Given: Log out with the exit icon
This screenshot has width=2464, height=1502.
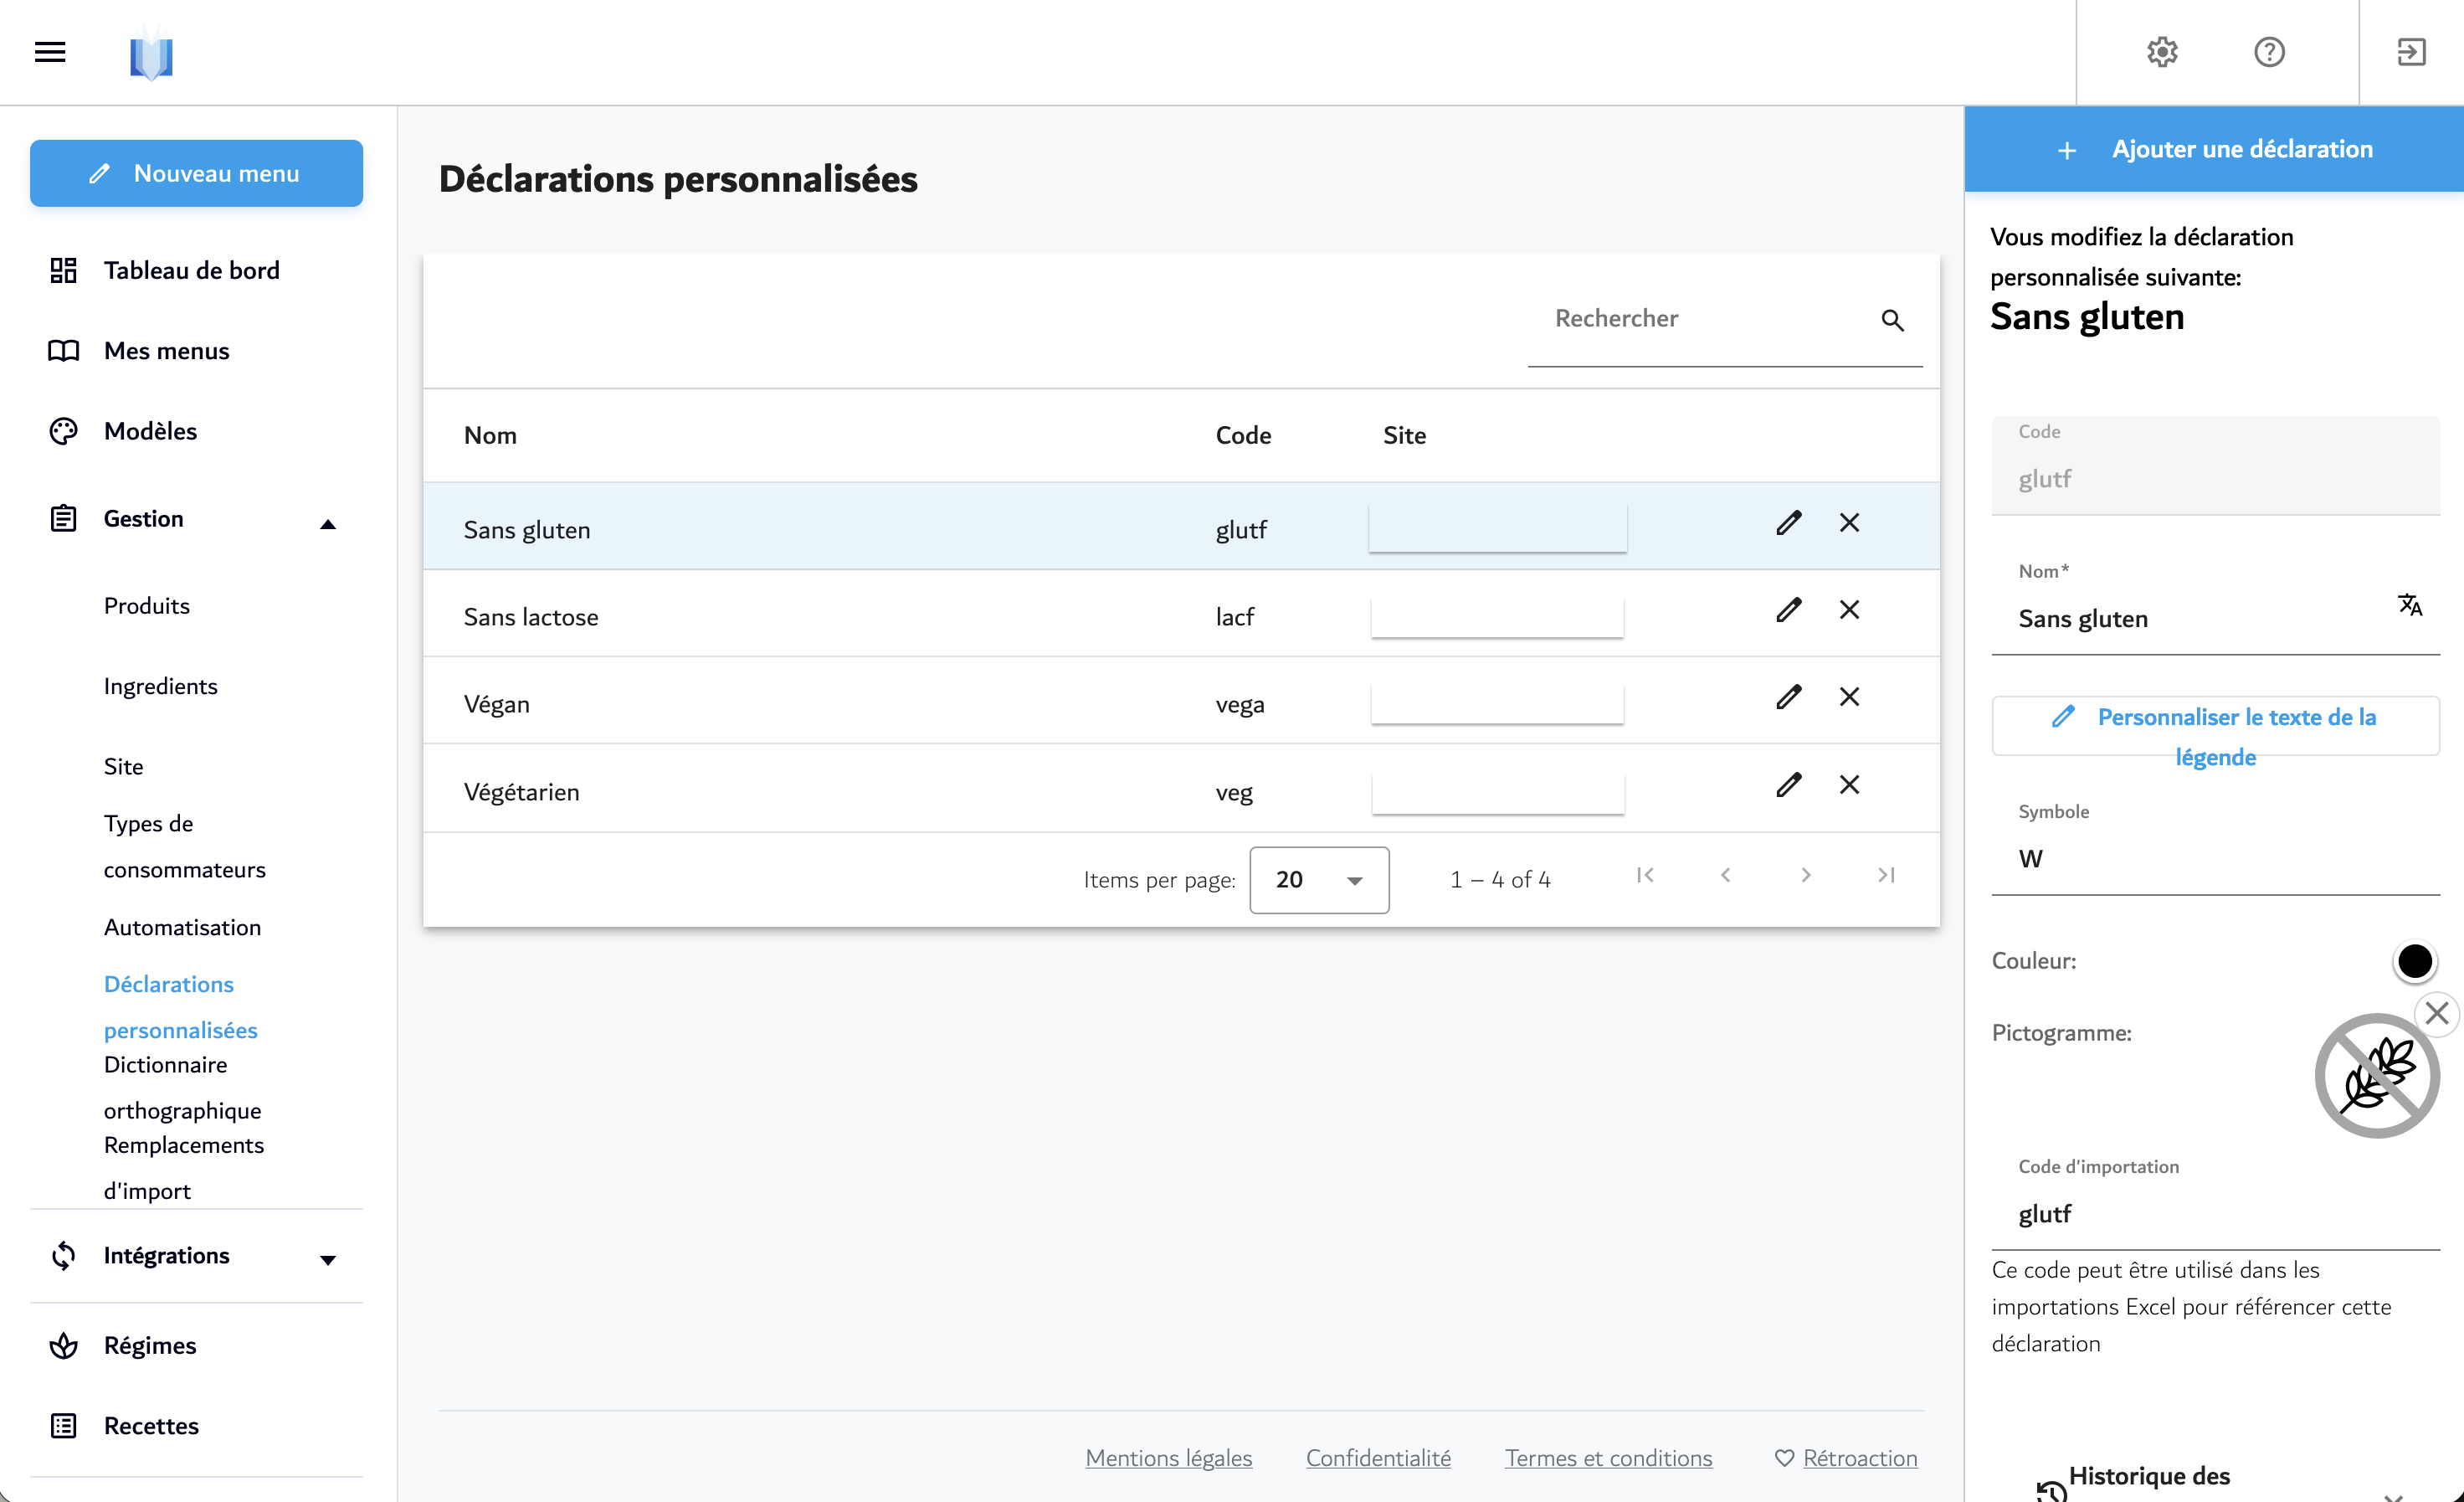Looking at the screenshot, I should click(2411, 52).
